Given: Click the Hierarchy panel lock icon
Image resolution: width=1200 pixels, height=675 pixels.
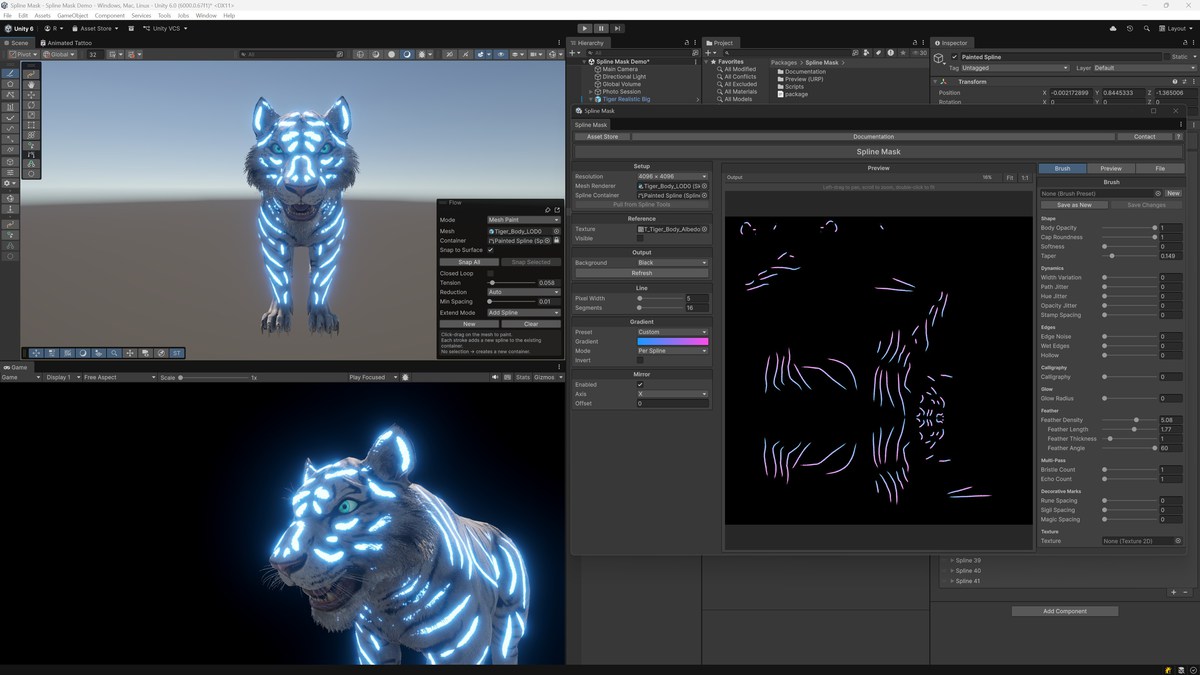Looking at the screenshot, I should tap(687, 43).
